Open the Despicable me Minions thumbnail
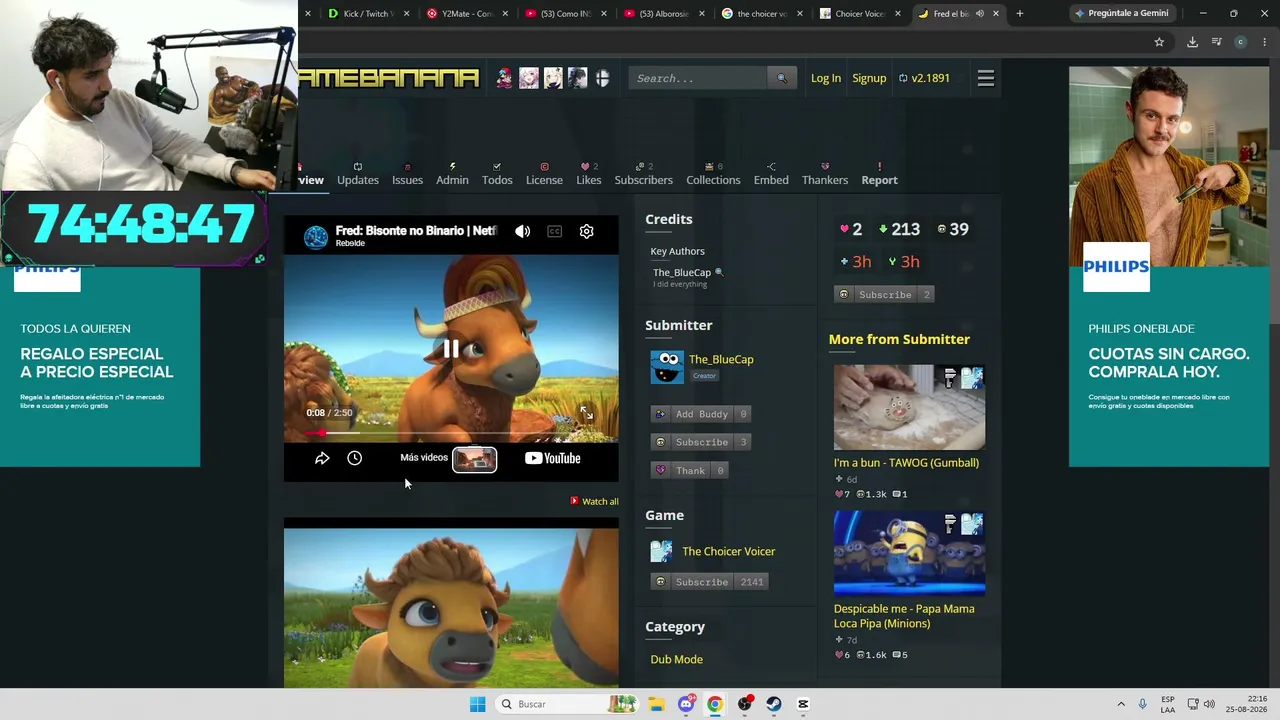This screenshot has width=1280, height=720. [x=909, y=553]
